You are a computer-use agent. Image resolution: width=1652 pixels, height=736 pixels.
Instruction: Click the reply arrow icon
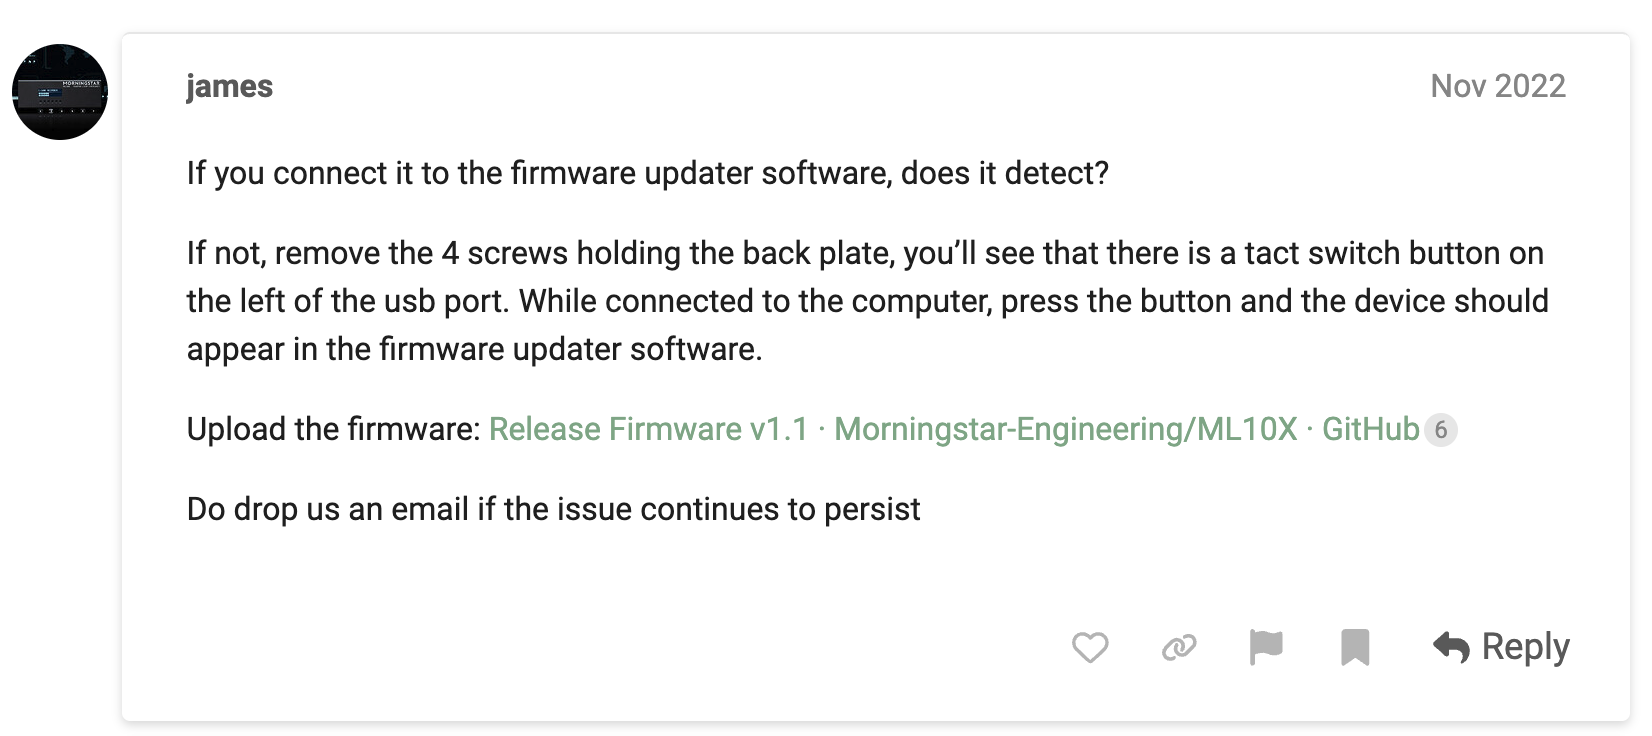coord(1451,648)
